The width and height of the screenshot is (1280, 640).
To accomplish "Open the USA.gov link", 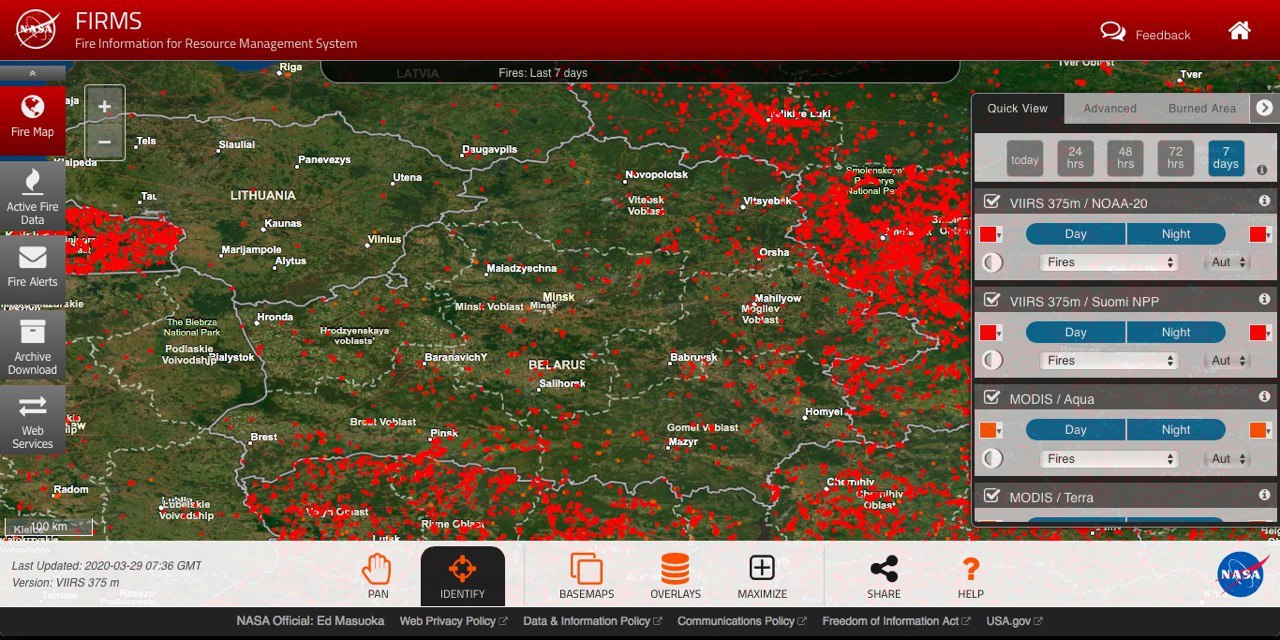I will pyautogui.click(x=1014, y=621).
